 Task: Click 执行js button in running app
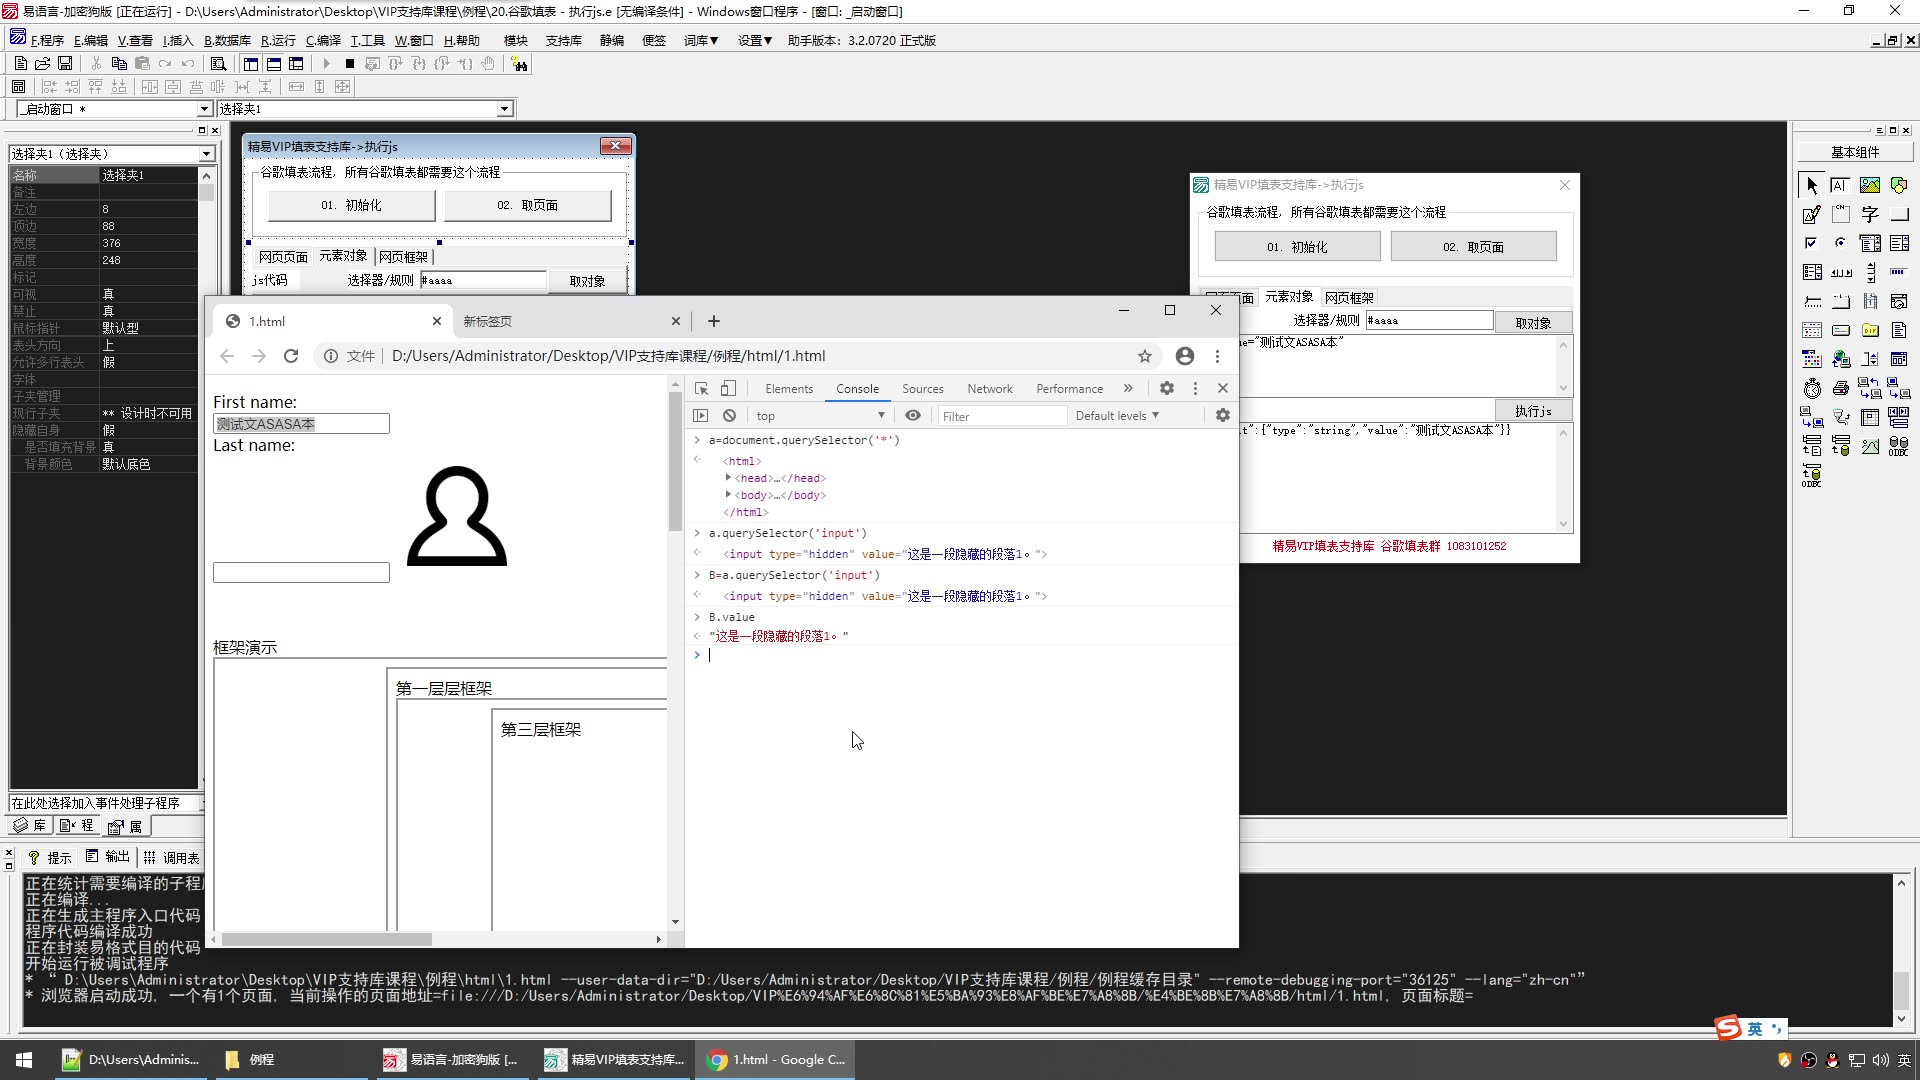(1533, 411)
